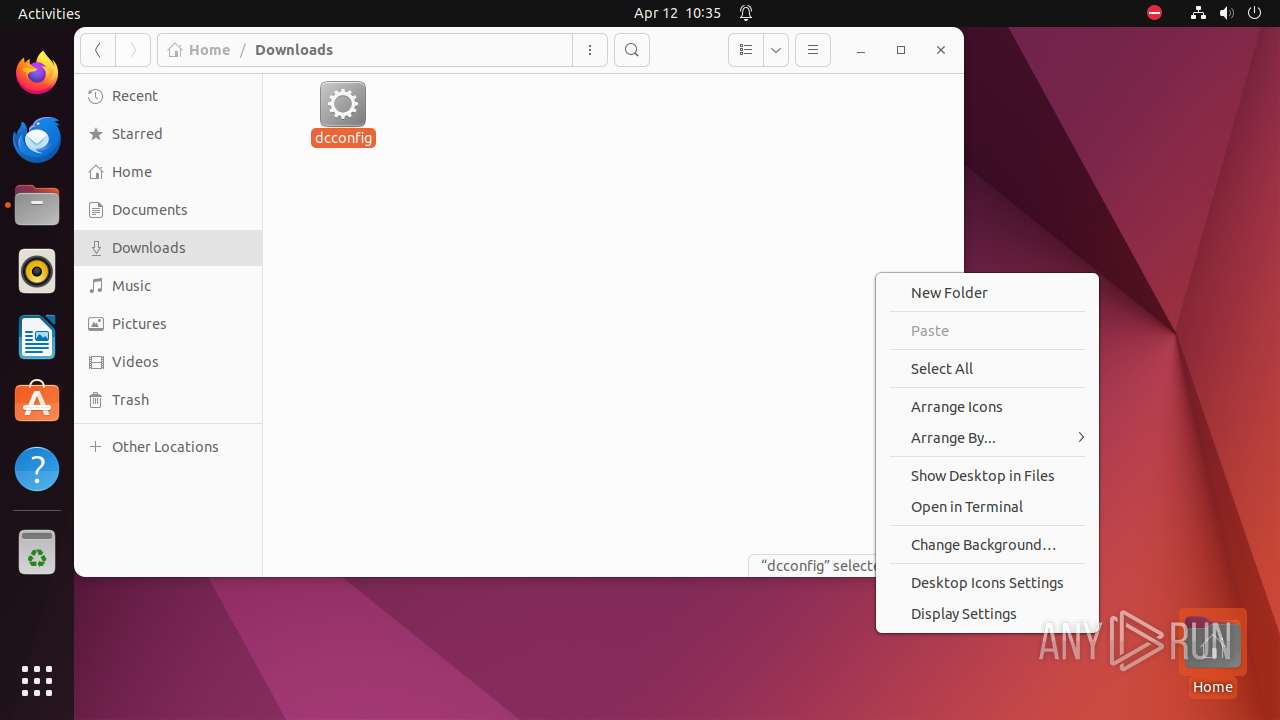Open the view options dropdown arrow
The width and height of the screenshot is (1280, 720).
[x=776, y=50]
